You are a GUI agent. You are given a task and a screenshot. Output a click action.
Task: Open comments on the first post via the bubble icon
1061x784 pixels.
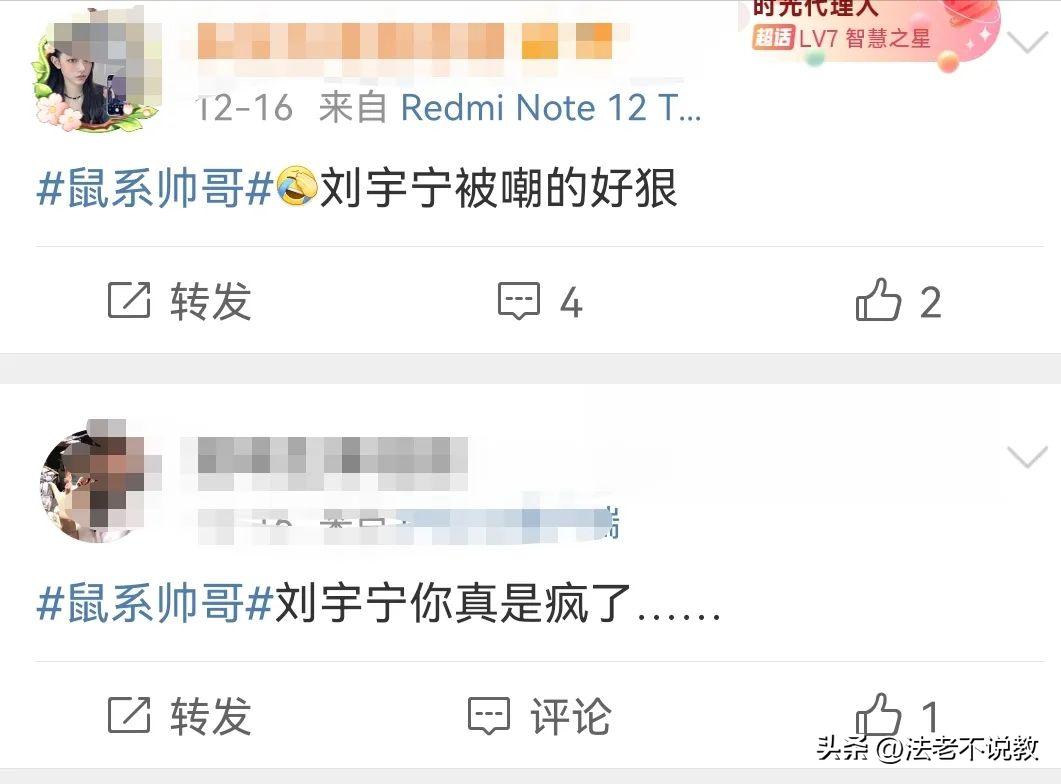coord(519,300)
